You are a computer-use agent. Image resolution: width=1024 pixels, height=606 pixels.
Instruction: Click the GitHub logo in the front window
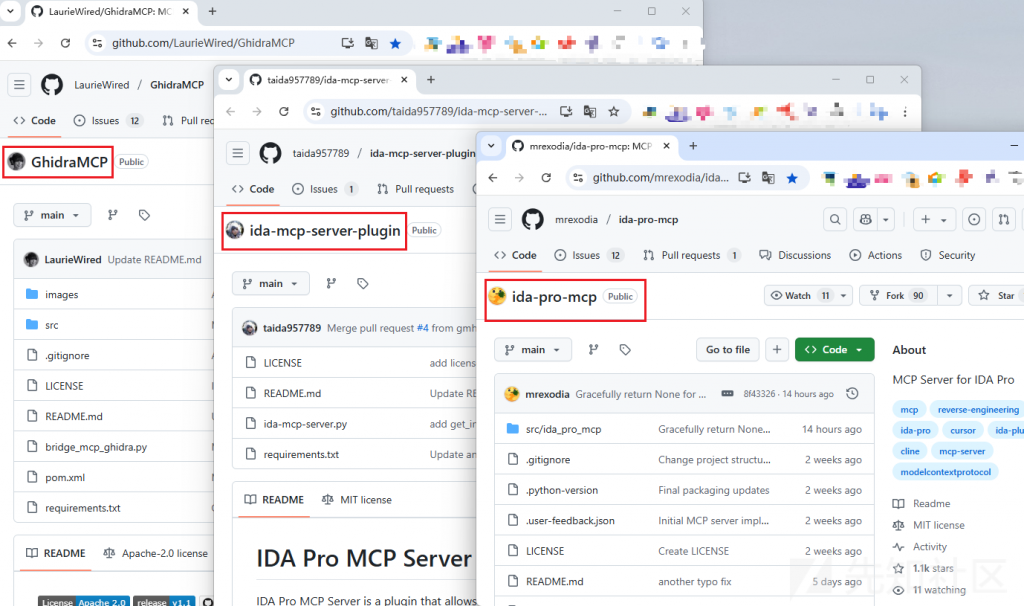coord(532,220)
